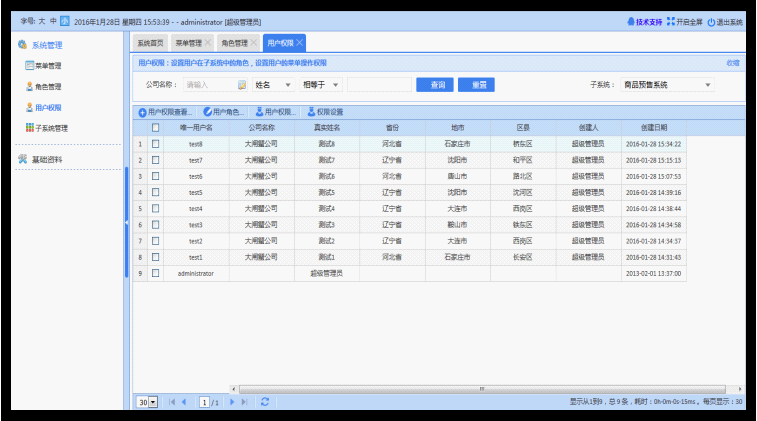Go to first page in pager
The image size is (757, 421).
pyautogui.click(x=172, y=402)
